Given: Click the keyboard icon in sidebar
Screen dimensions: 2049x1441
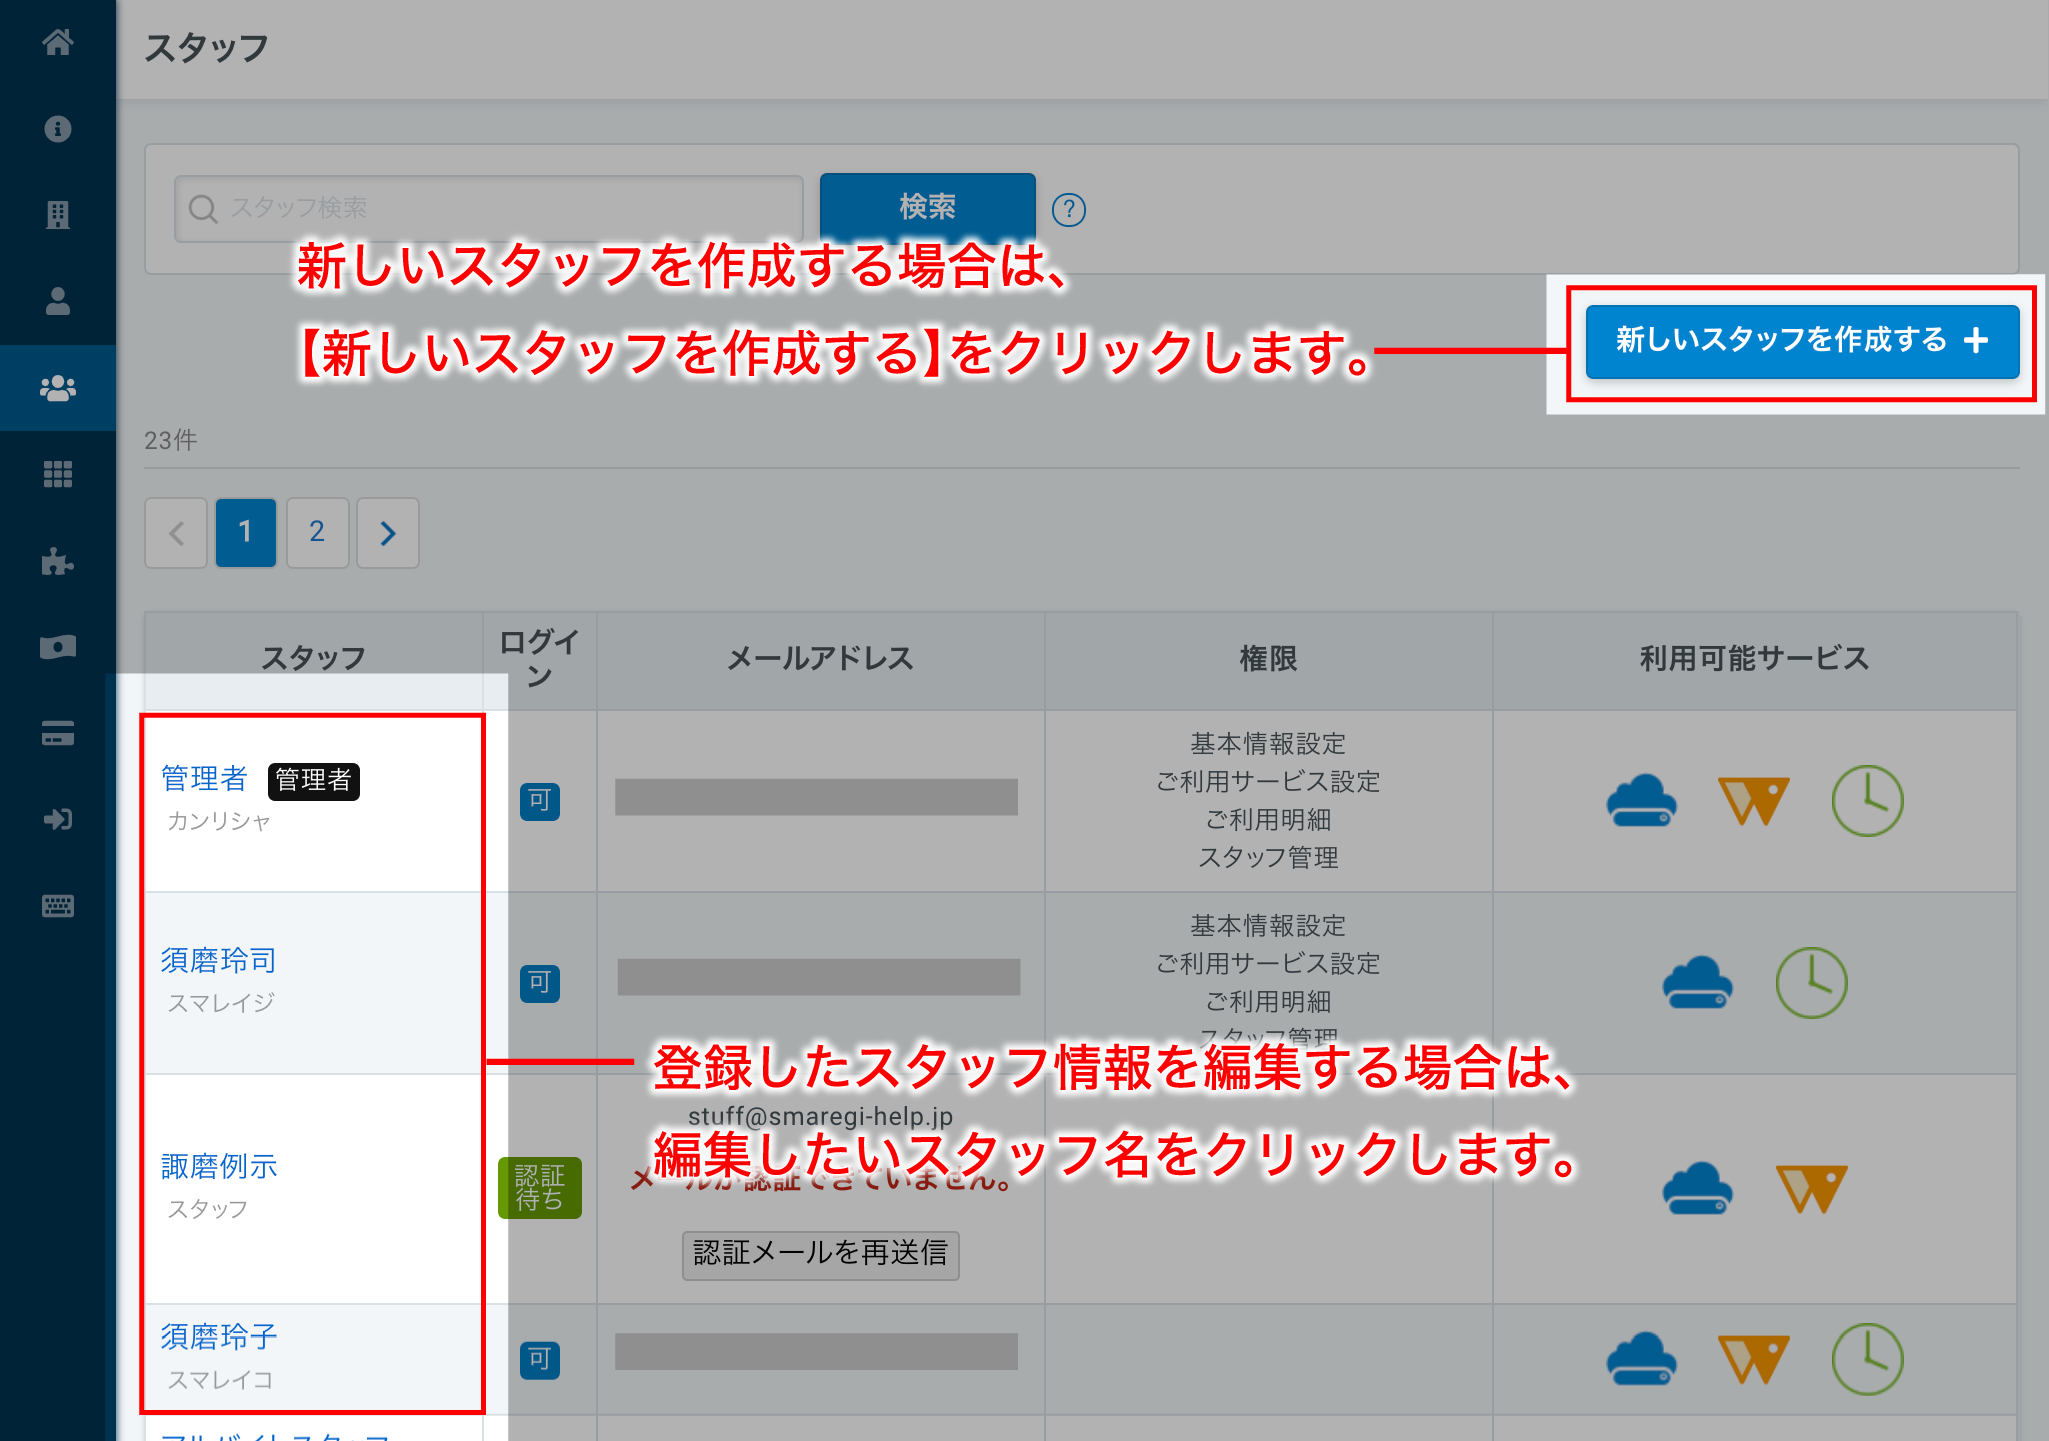Looking at the screenshot, I should coord(58,906).
